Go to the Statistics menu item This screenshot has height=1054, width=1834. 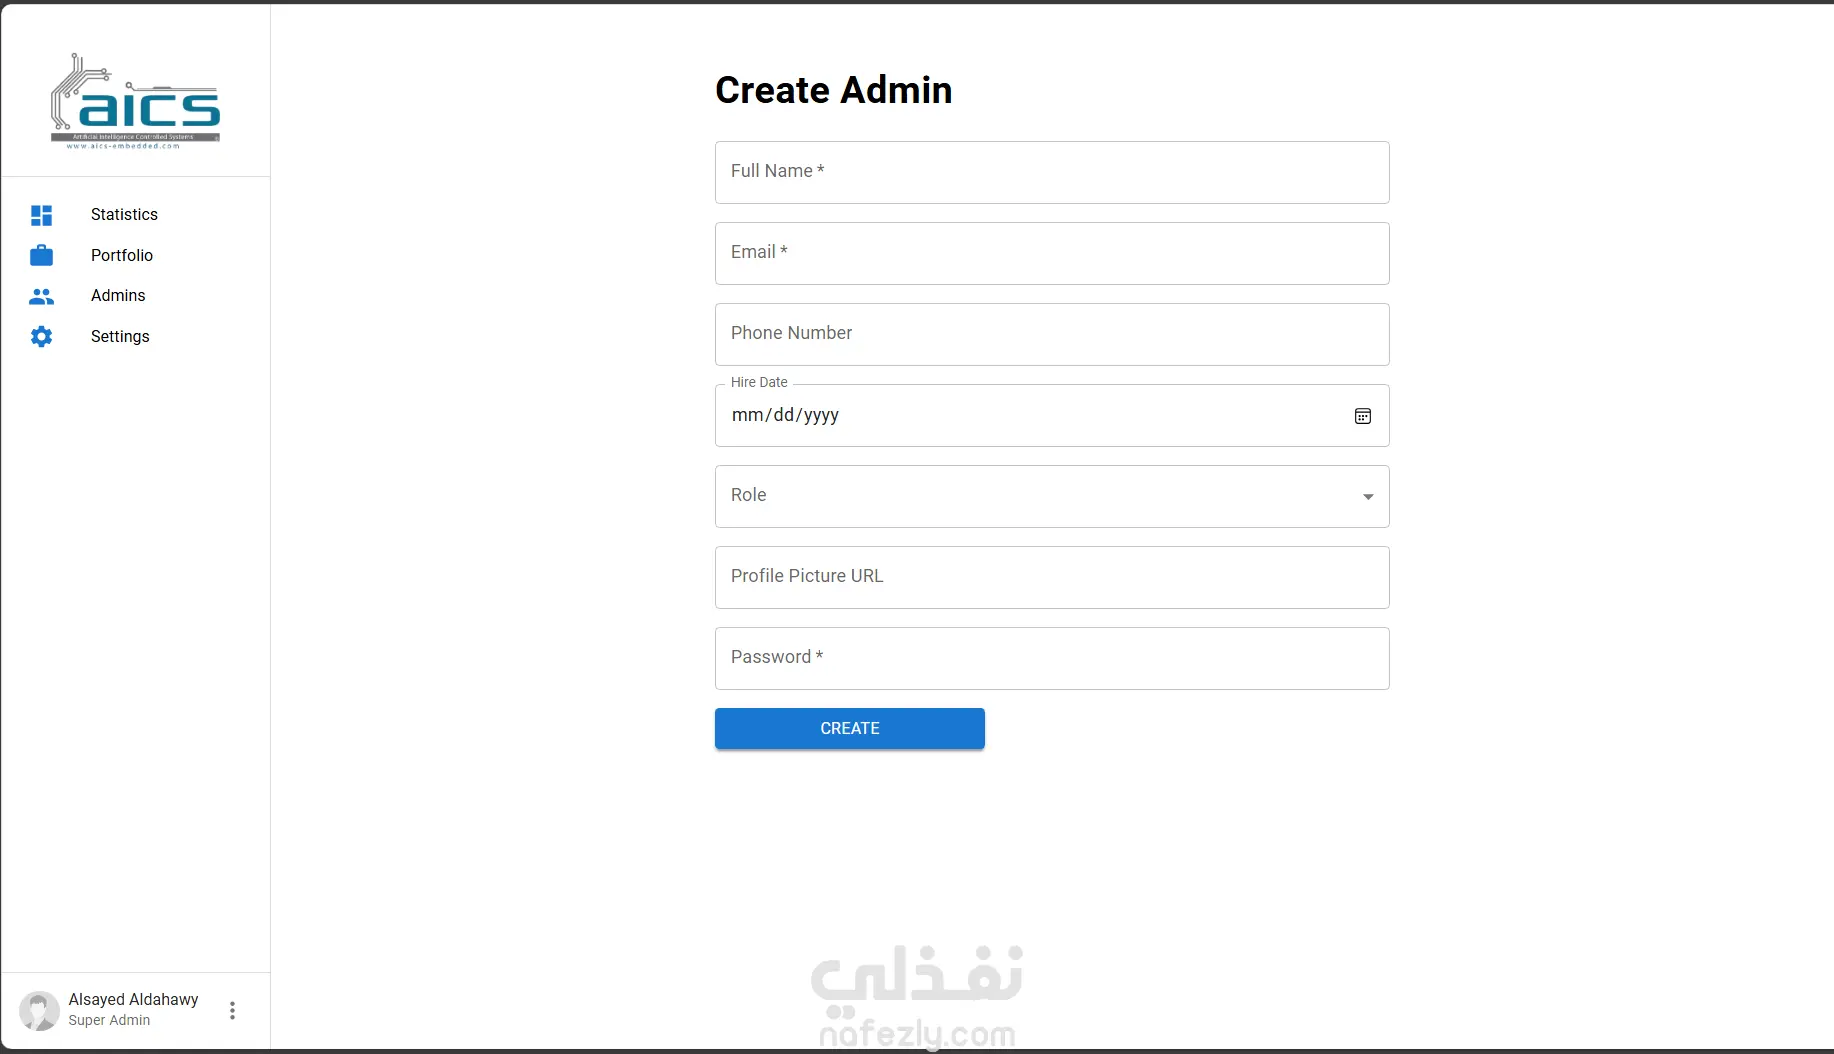[124, 215]
